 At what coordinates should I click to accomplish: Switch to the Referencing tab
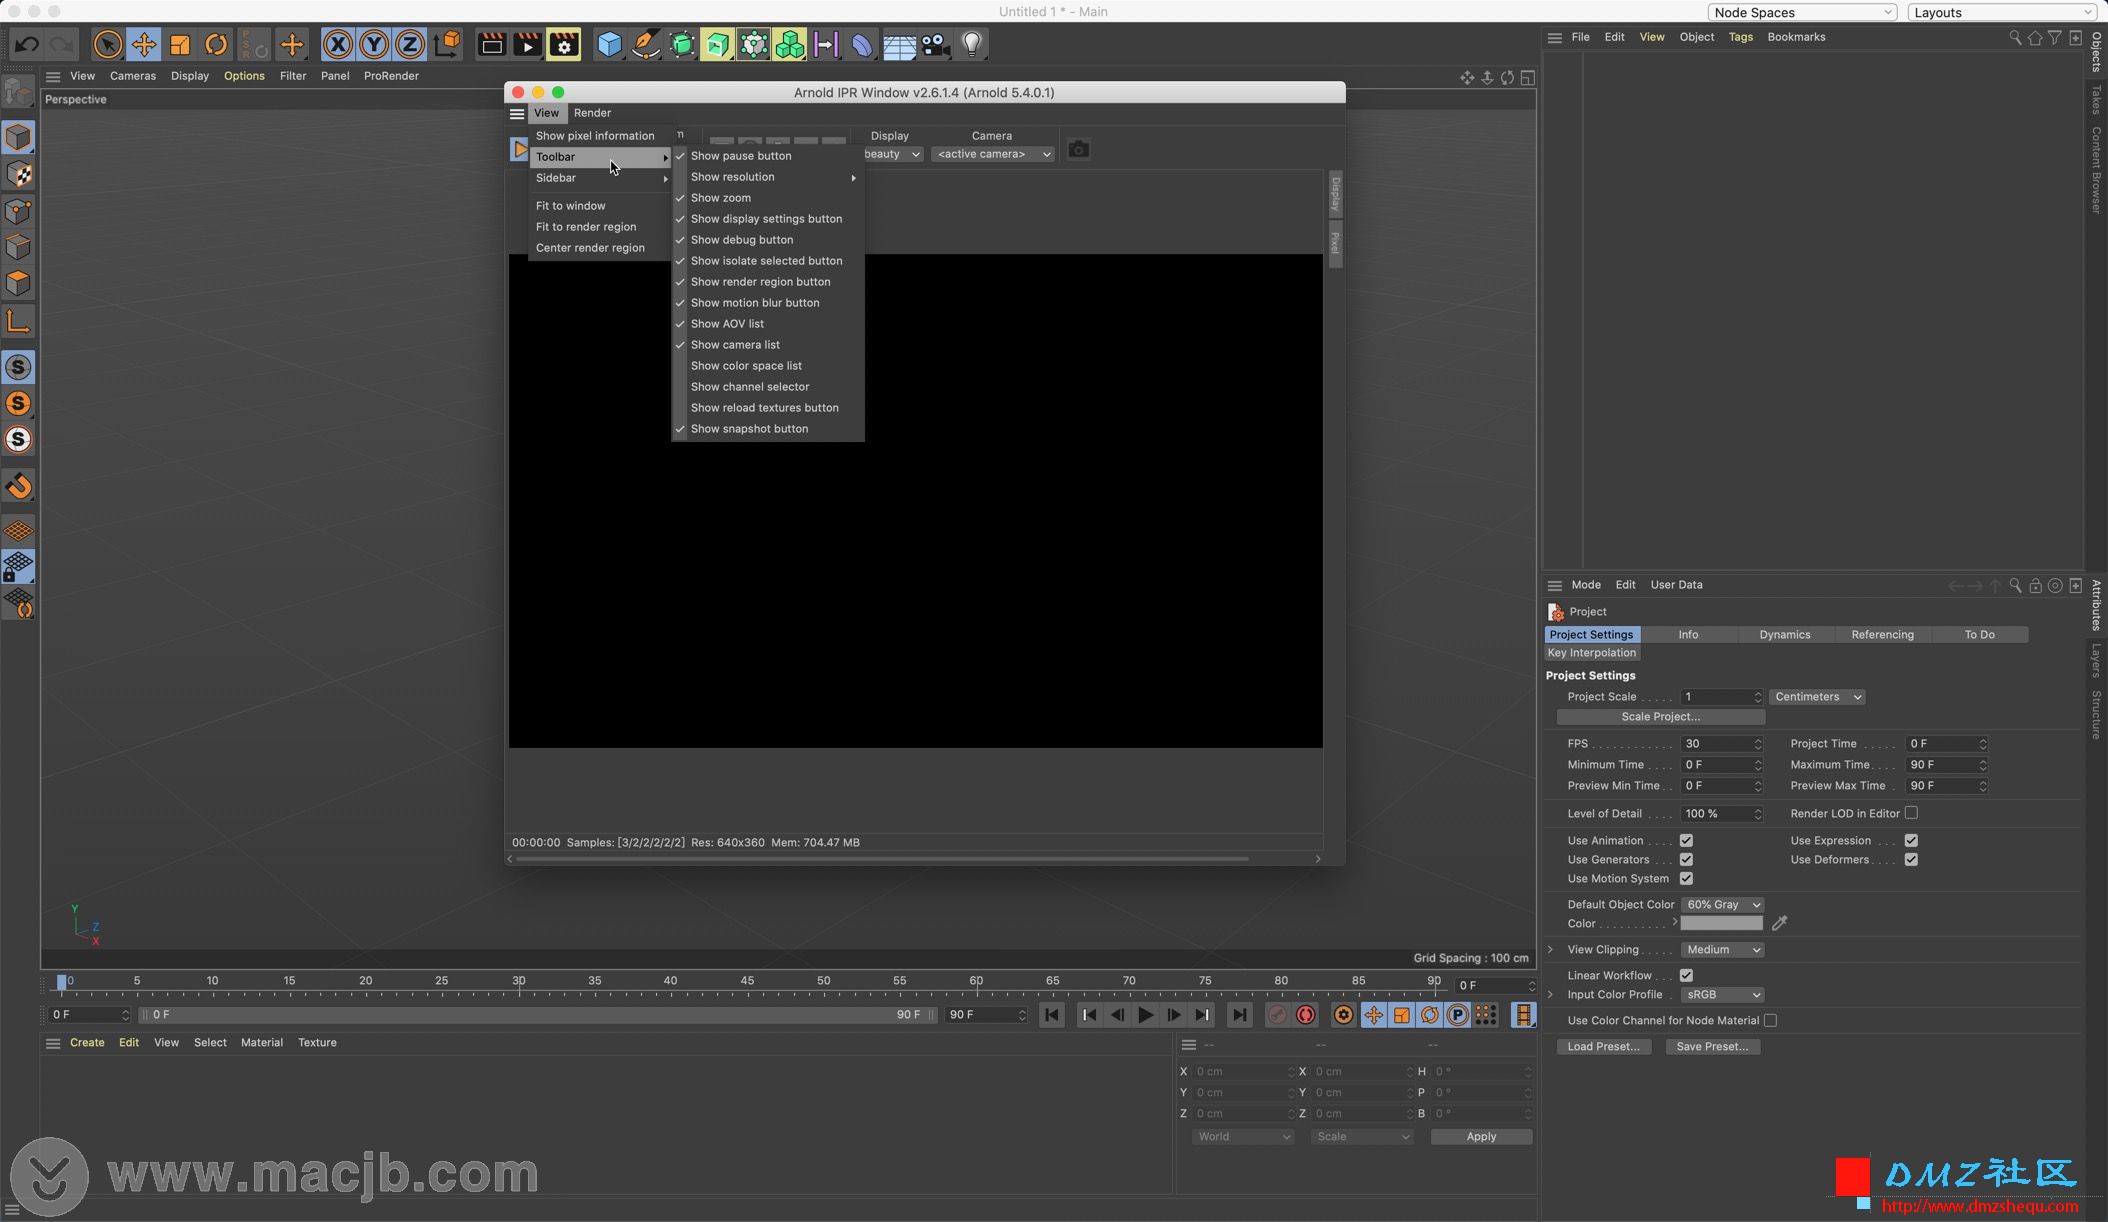(1882, 635)
